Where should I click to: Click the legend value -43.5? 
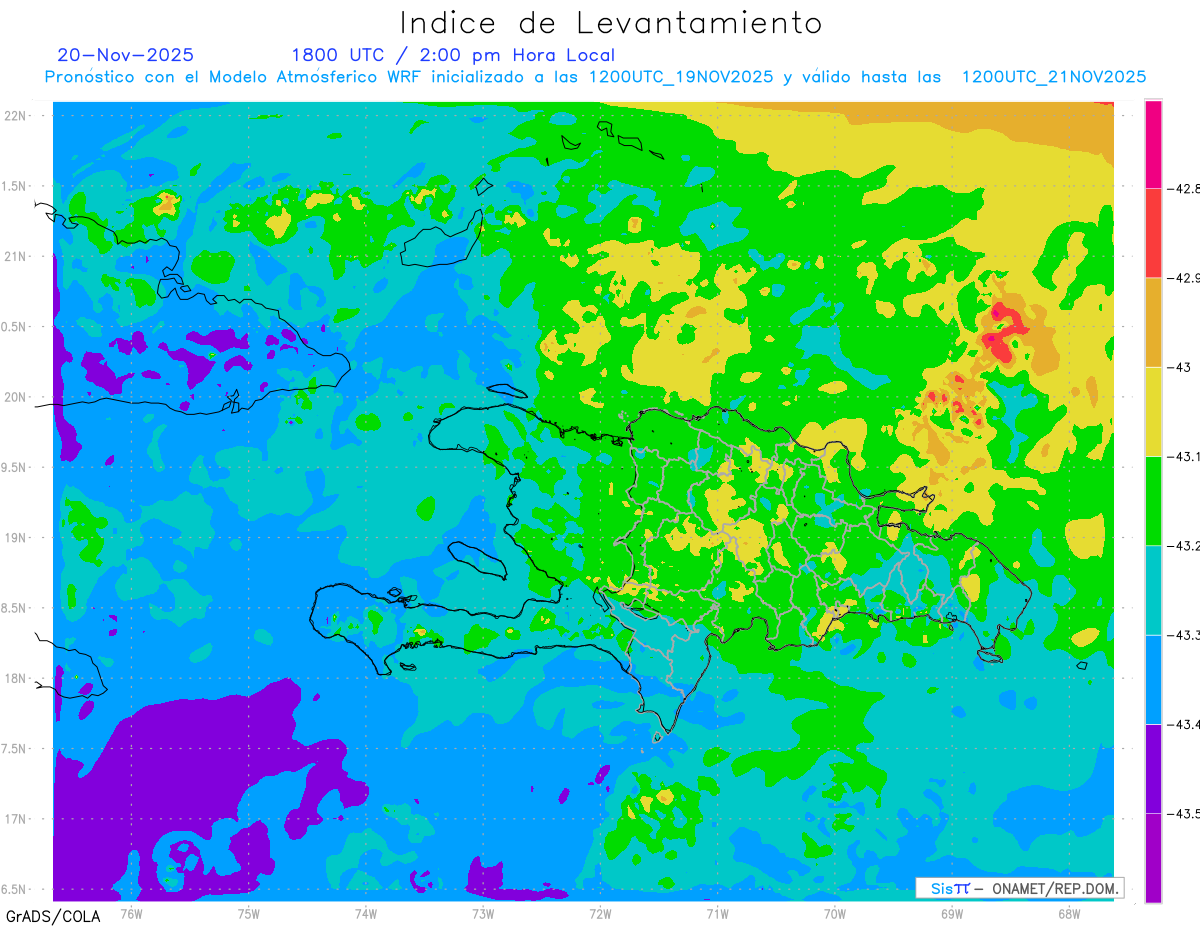1185,813
